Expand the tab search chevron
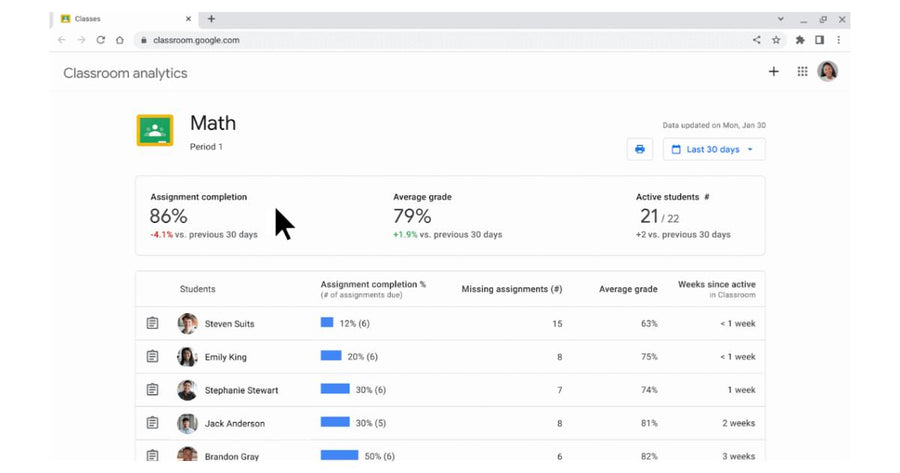Image resolution: width=900 pixels, height=473 pixels. [781, 19]
